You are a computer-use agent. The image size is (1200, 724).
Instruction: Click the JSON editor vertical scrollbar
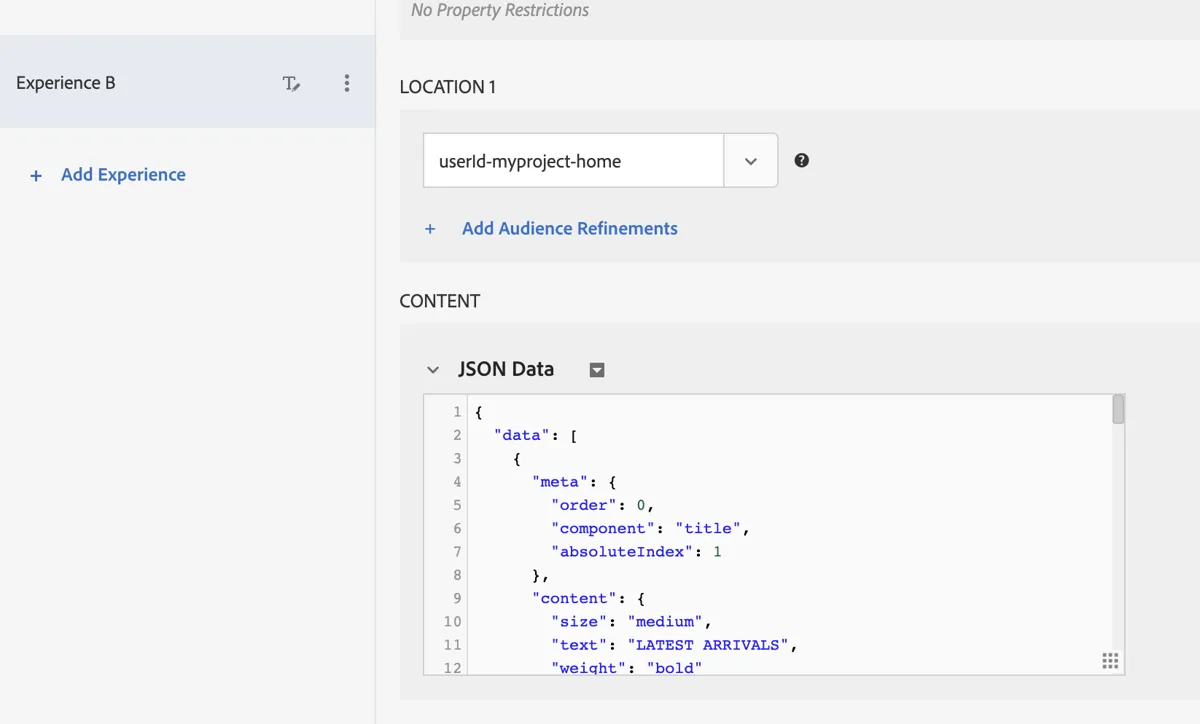1118,410
